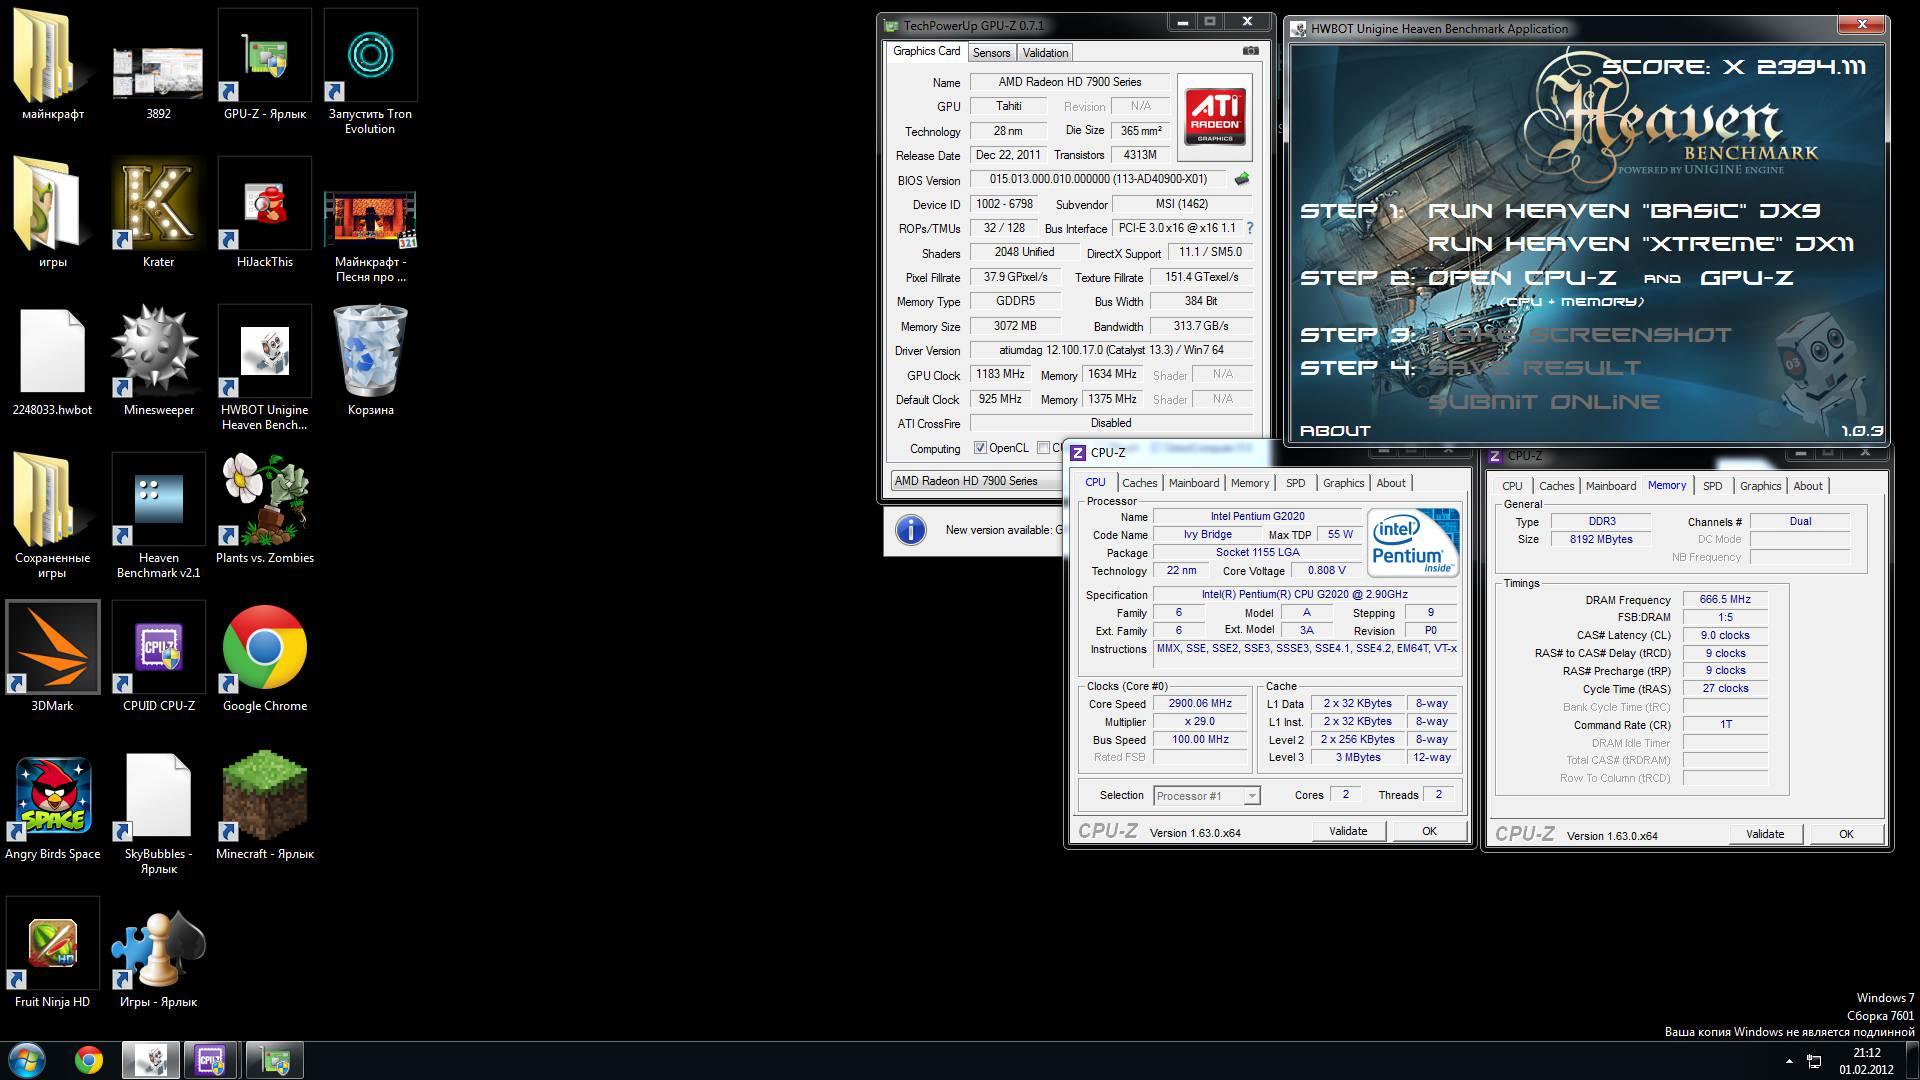Click the GPU-Z screenshot camera icon
The image size is (1920, 1080).
click(1250, 51)
